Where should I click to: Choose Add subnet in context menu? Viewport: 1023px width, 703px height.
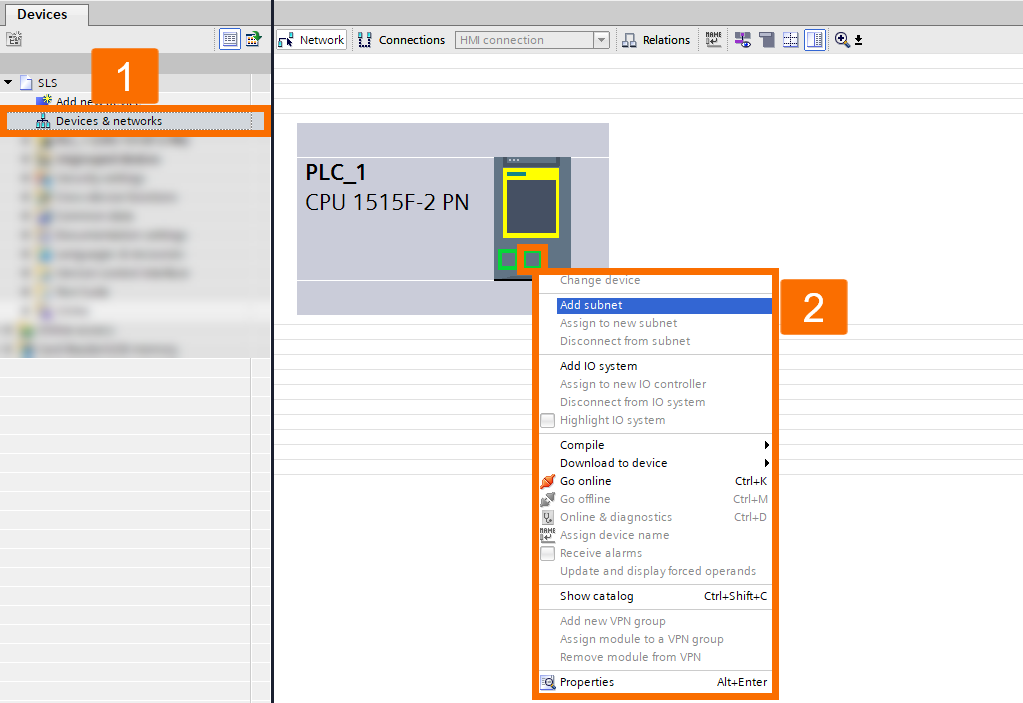pos(664,305)
